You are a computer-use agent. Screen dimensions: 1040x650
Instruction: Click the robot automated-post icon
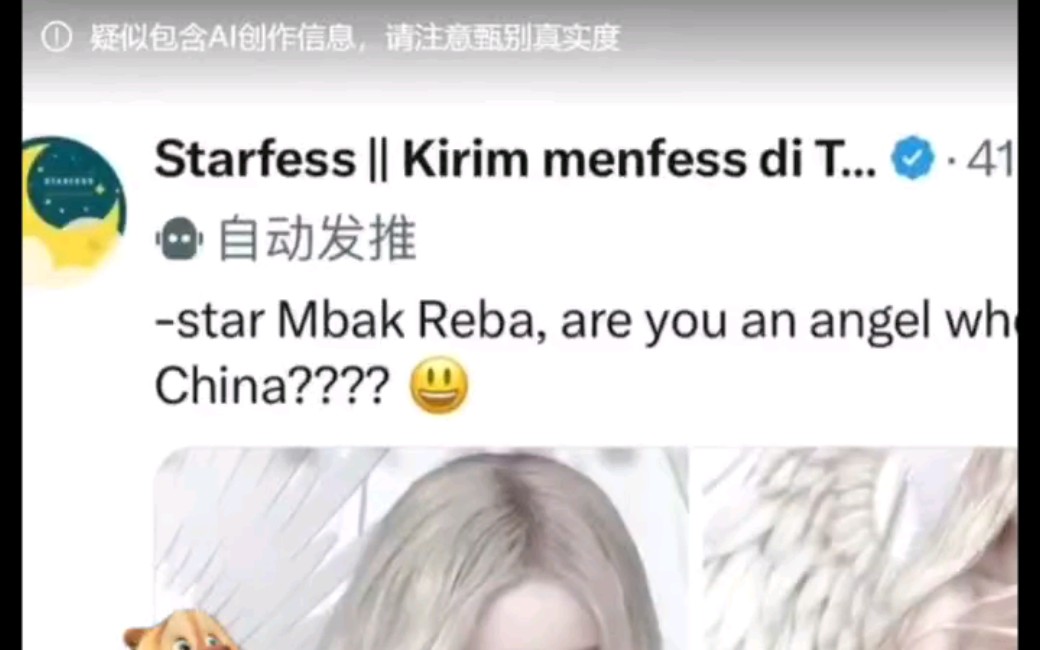pyautogui.click(x=178, y=239)
